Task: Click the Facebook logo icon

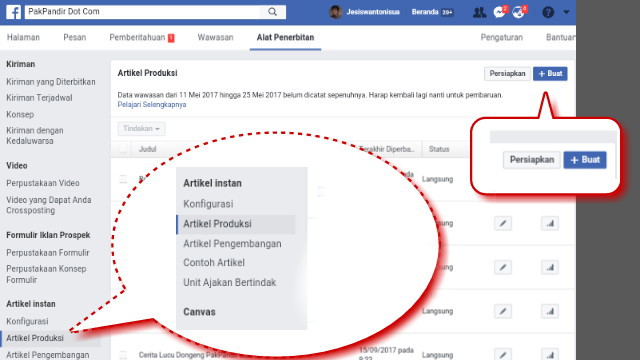Action: tap(13, 12)
